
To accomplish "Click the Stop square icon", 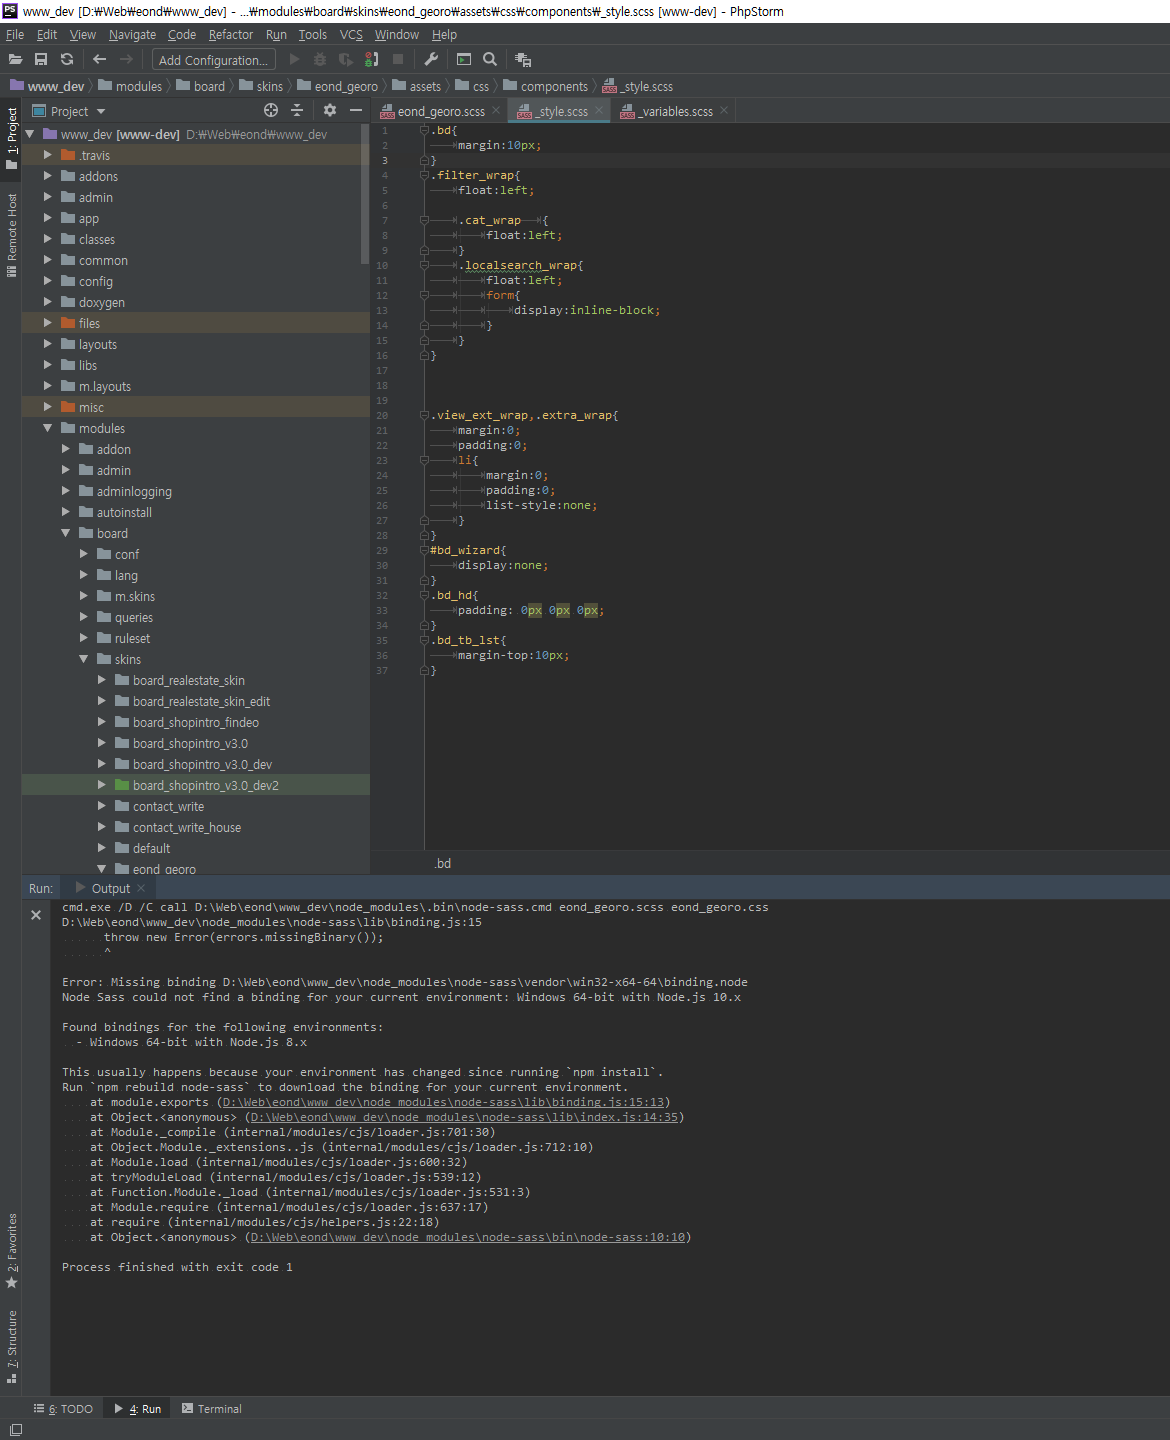I will point(398,60).
